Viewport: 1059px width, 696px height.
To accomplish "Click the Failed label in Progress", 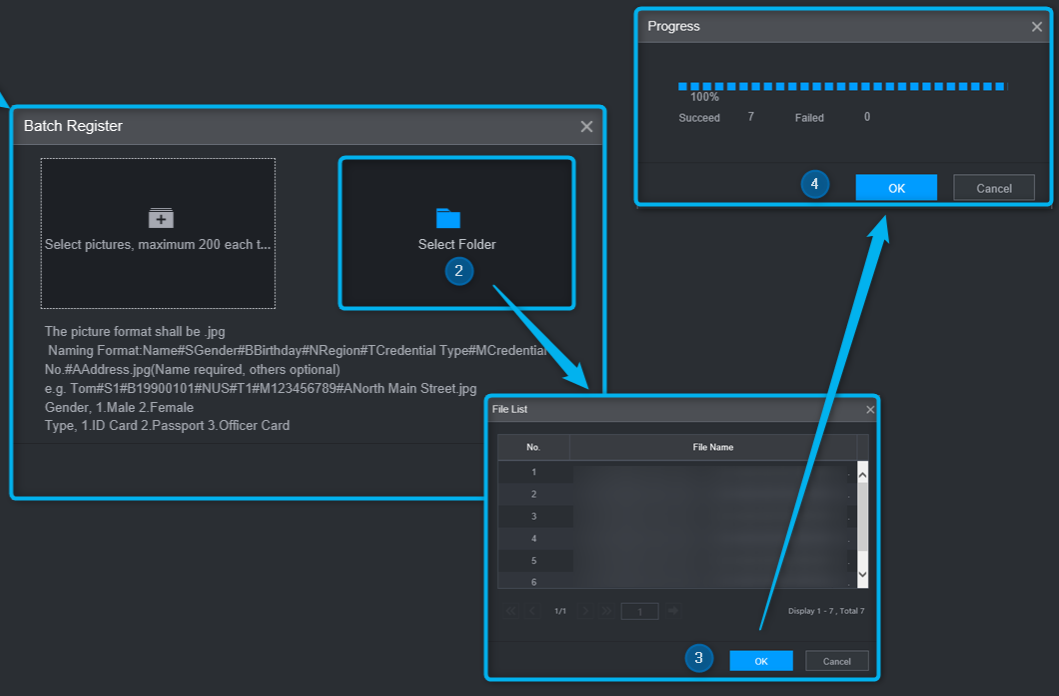I will point(809,118).
